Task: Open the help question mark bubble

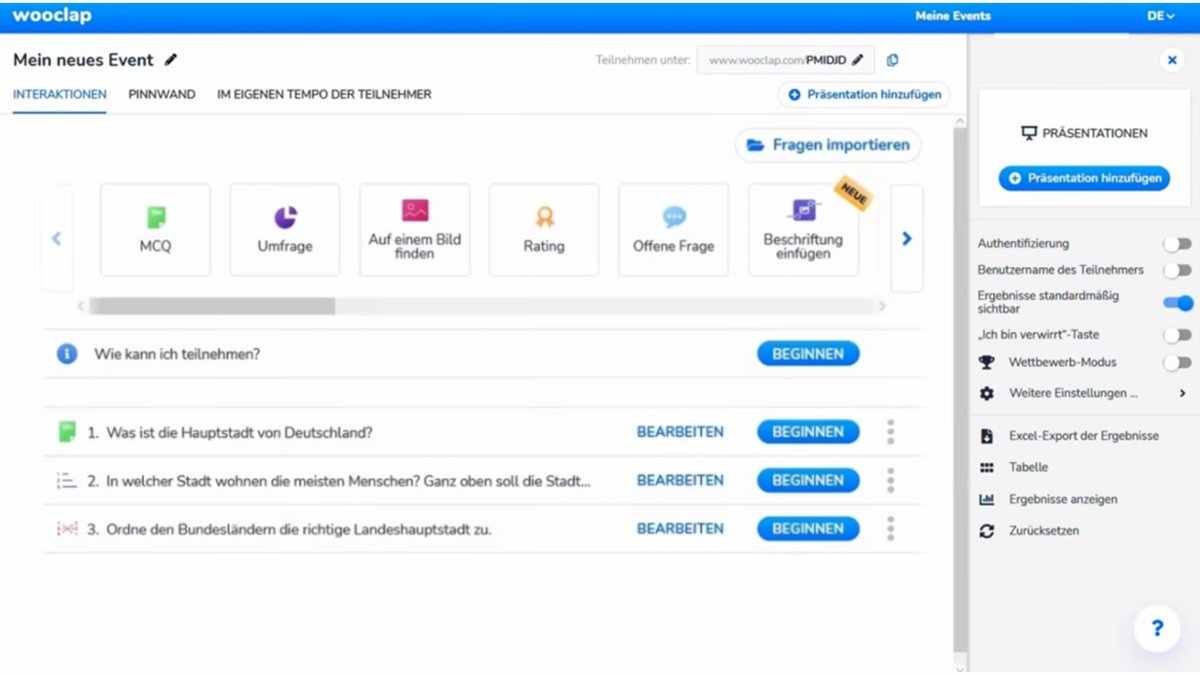Action: coord(1157,628)
